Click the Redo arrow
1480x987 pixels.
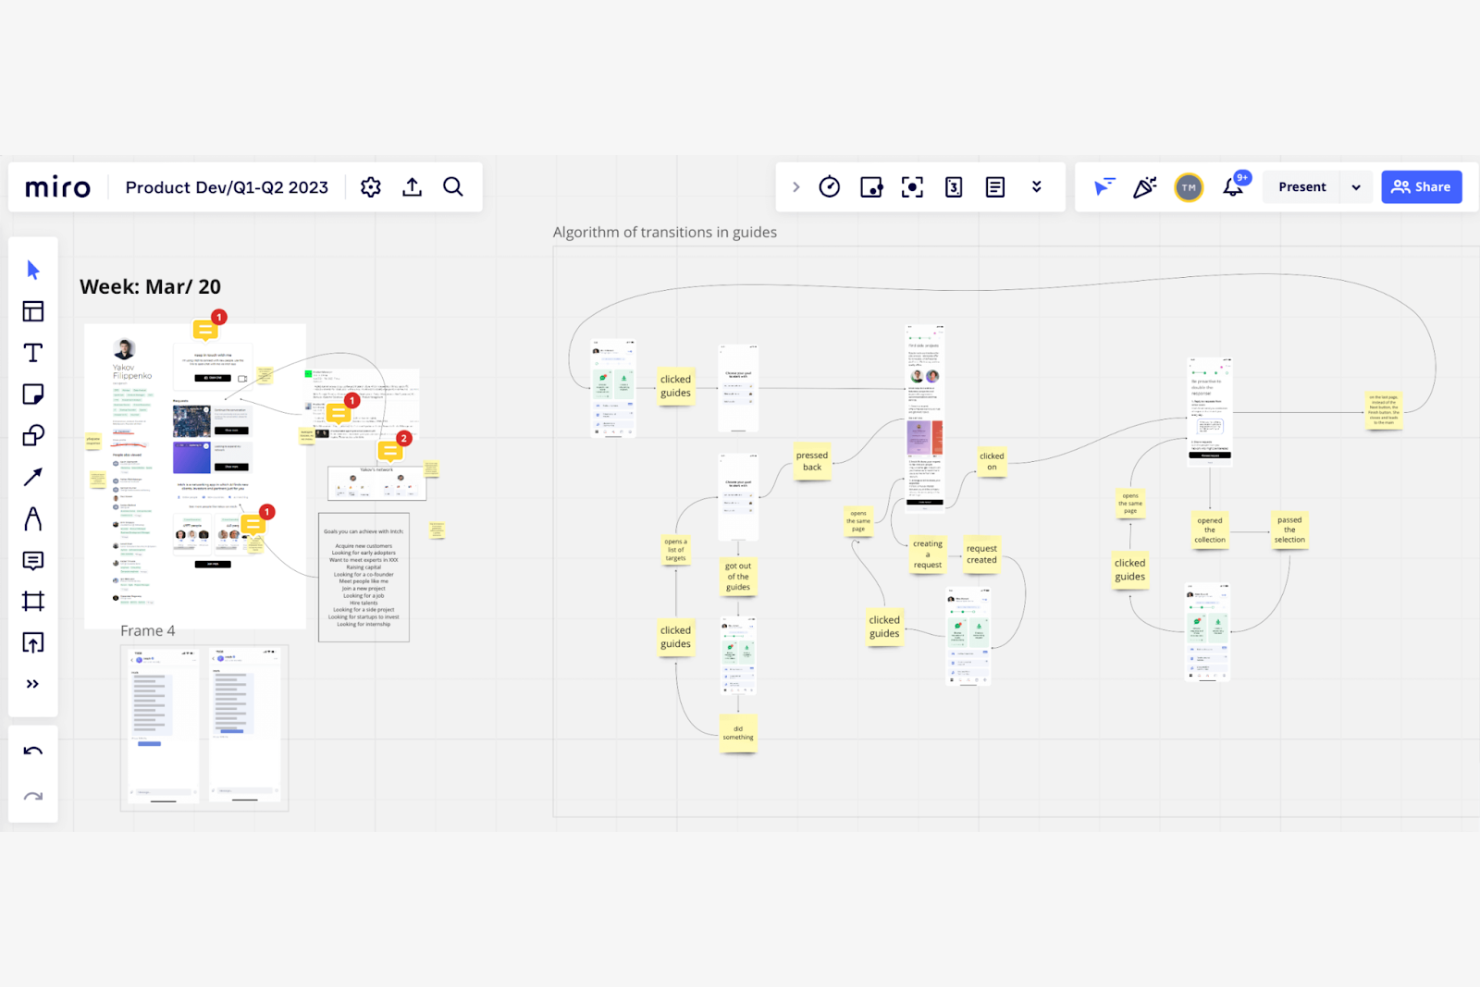[x=33, y=797]
